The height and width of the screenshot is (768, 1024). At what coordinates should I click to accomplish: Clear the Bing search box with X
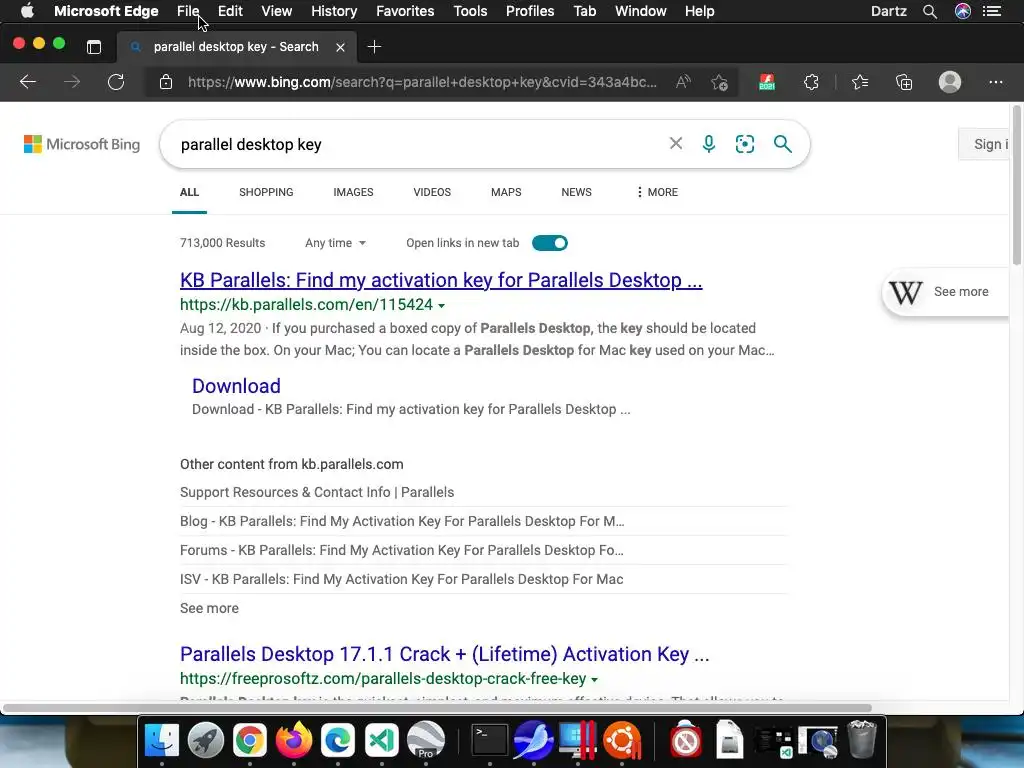676,144
